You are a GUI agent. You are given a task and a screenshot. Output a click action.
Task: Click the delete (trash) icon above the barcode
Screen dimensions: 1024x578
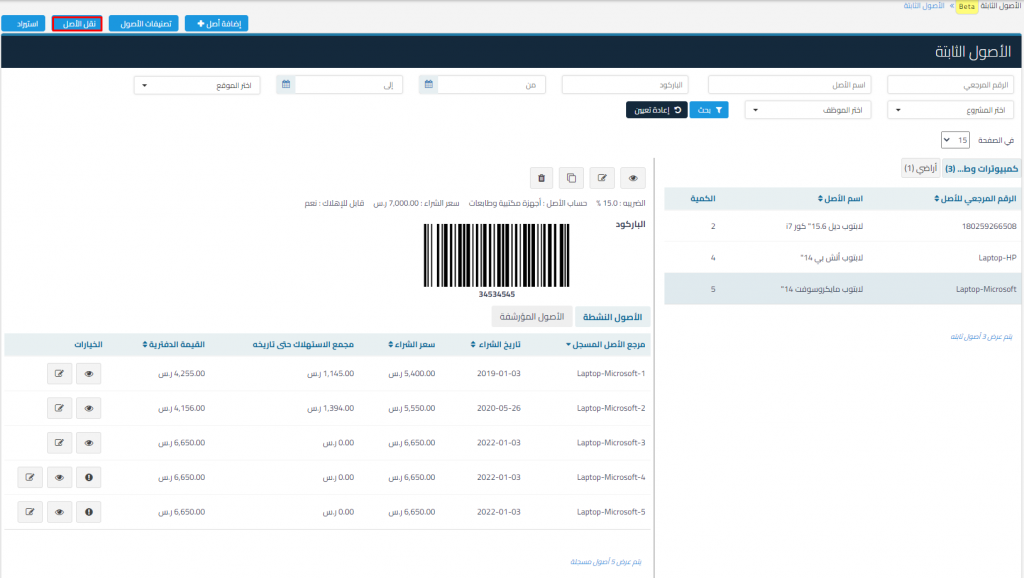click(541, 178)
